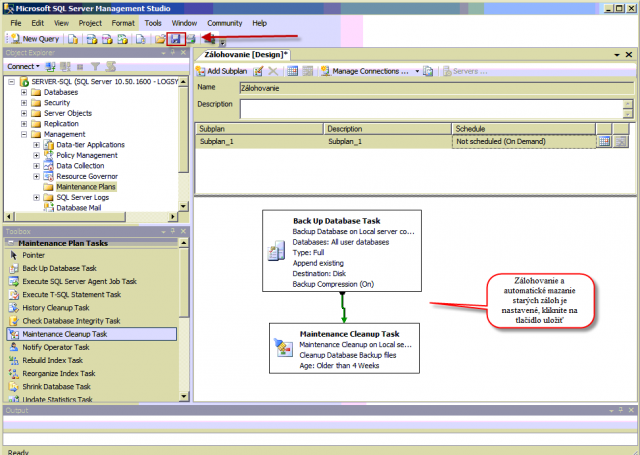This screenshot has width=640, height=455.
Task: Click the Disconnect icon in Object Explorer
Action: [x=65, y=66]
